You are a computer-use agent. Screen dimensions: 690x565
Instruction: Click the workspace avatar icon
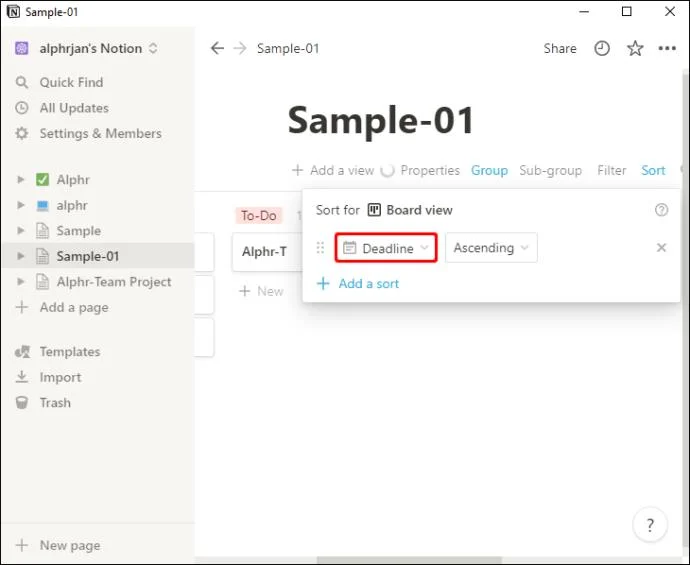[22, 48]
